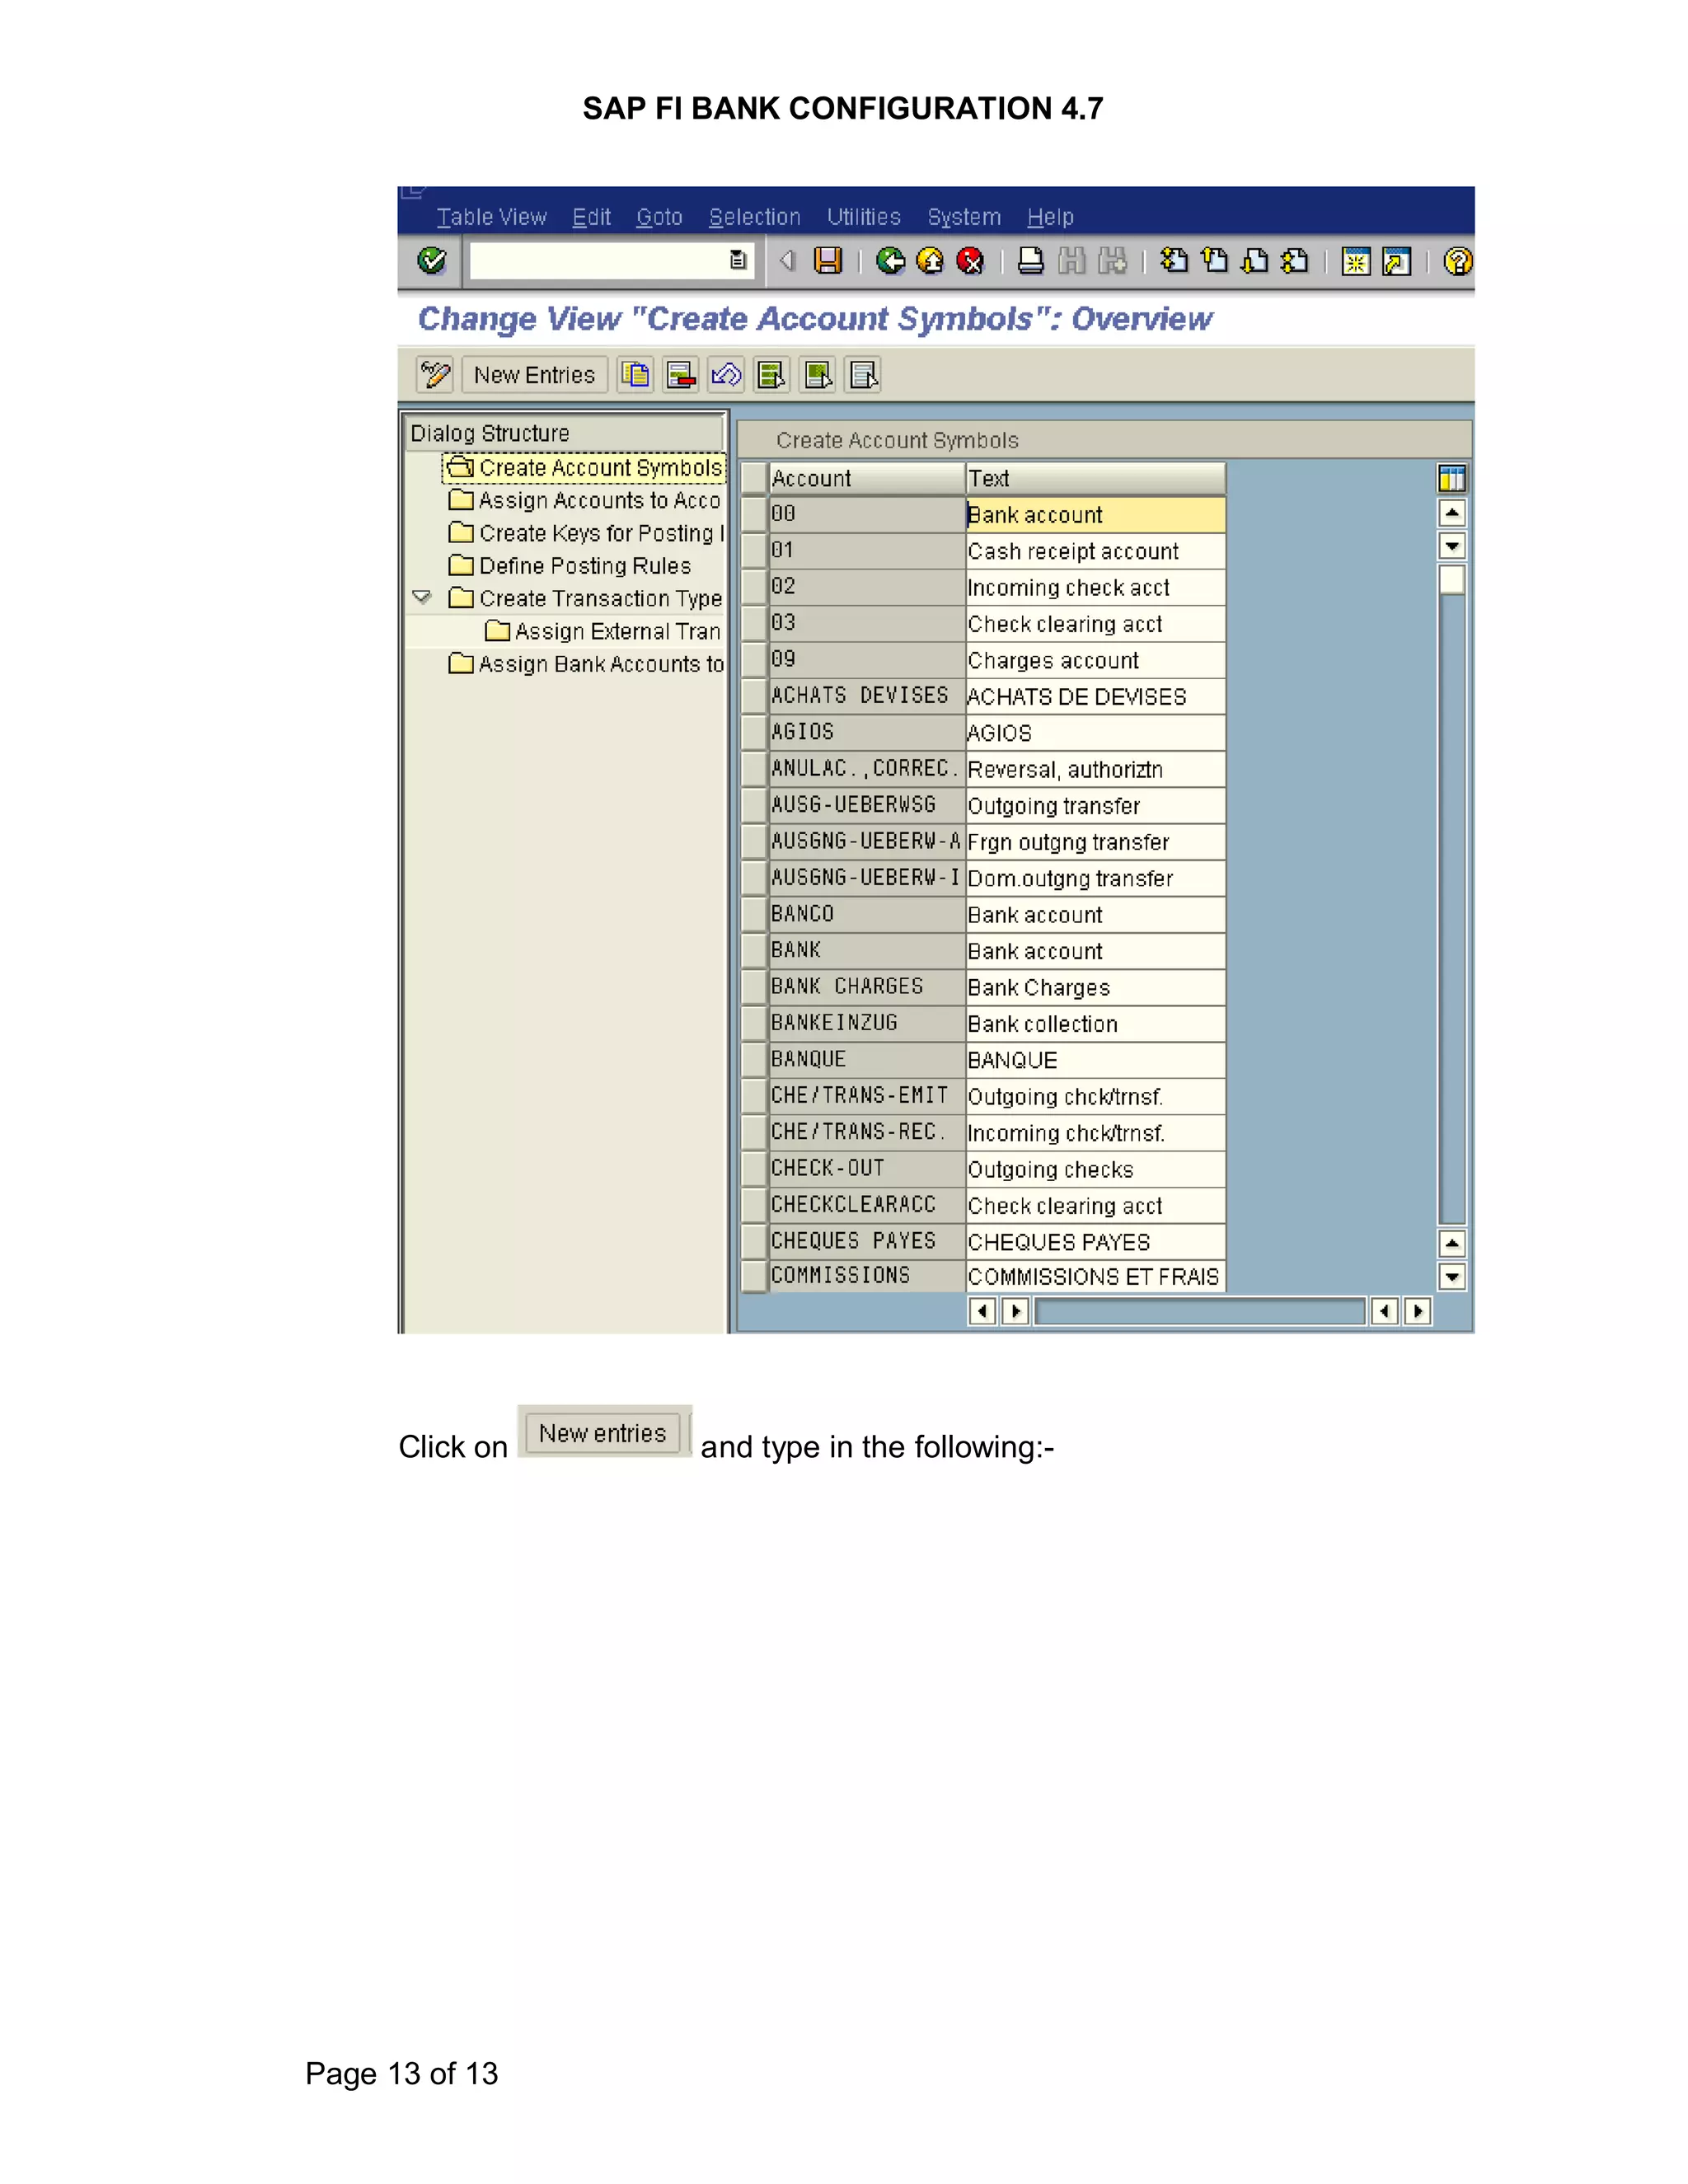Click the horizontal scroll right-end arrow
Viewport: 1688px width, 2184px height.
pyautogui.click(x=1417, y=1311)
